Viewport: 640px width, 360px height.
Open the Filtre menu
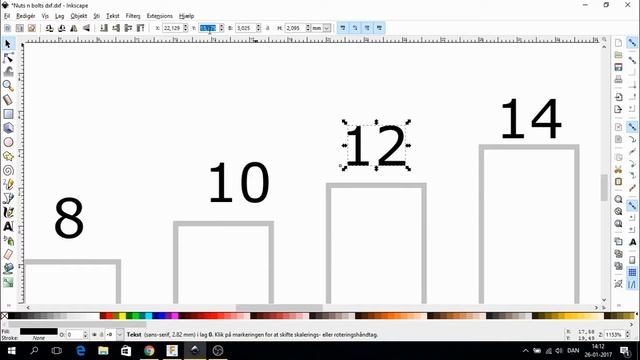[133, 16]
